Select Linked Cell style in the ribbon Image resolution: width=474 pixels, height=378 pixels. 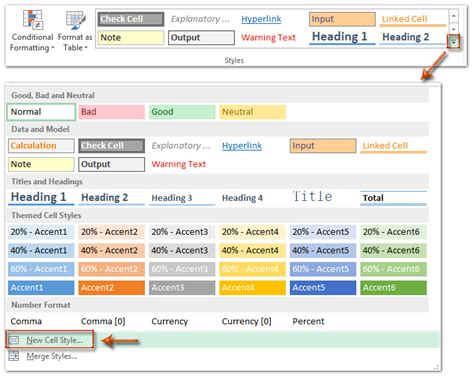pos(413,19)
